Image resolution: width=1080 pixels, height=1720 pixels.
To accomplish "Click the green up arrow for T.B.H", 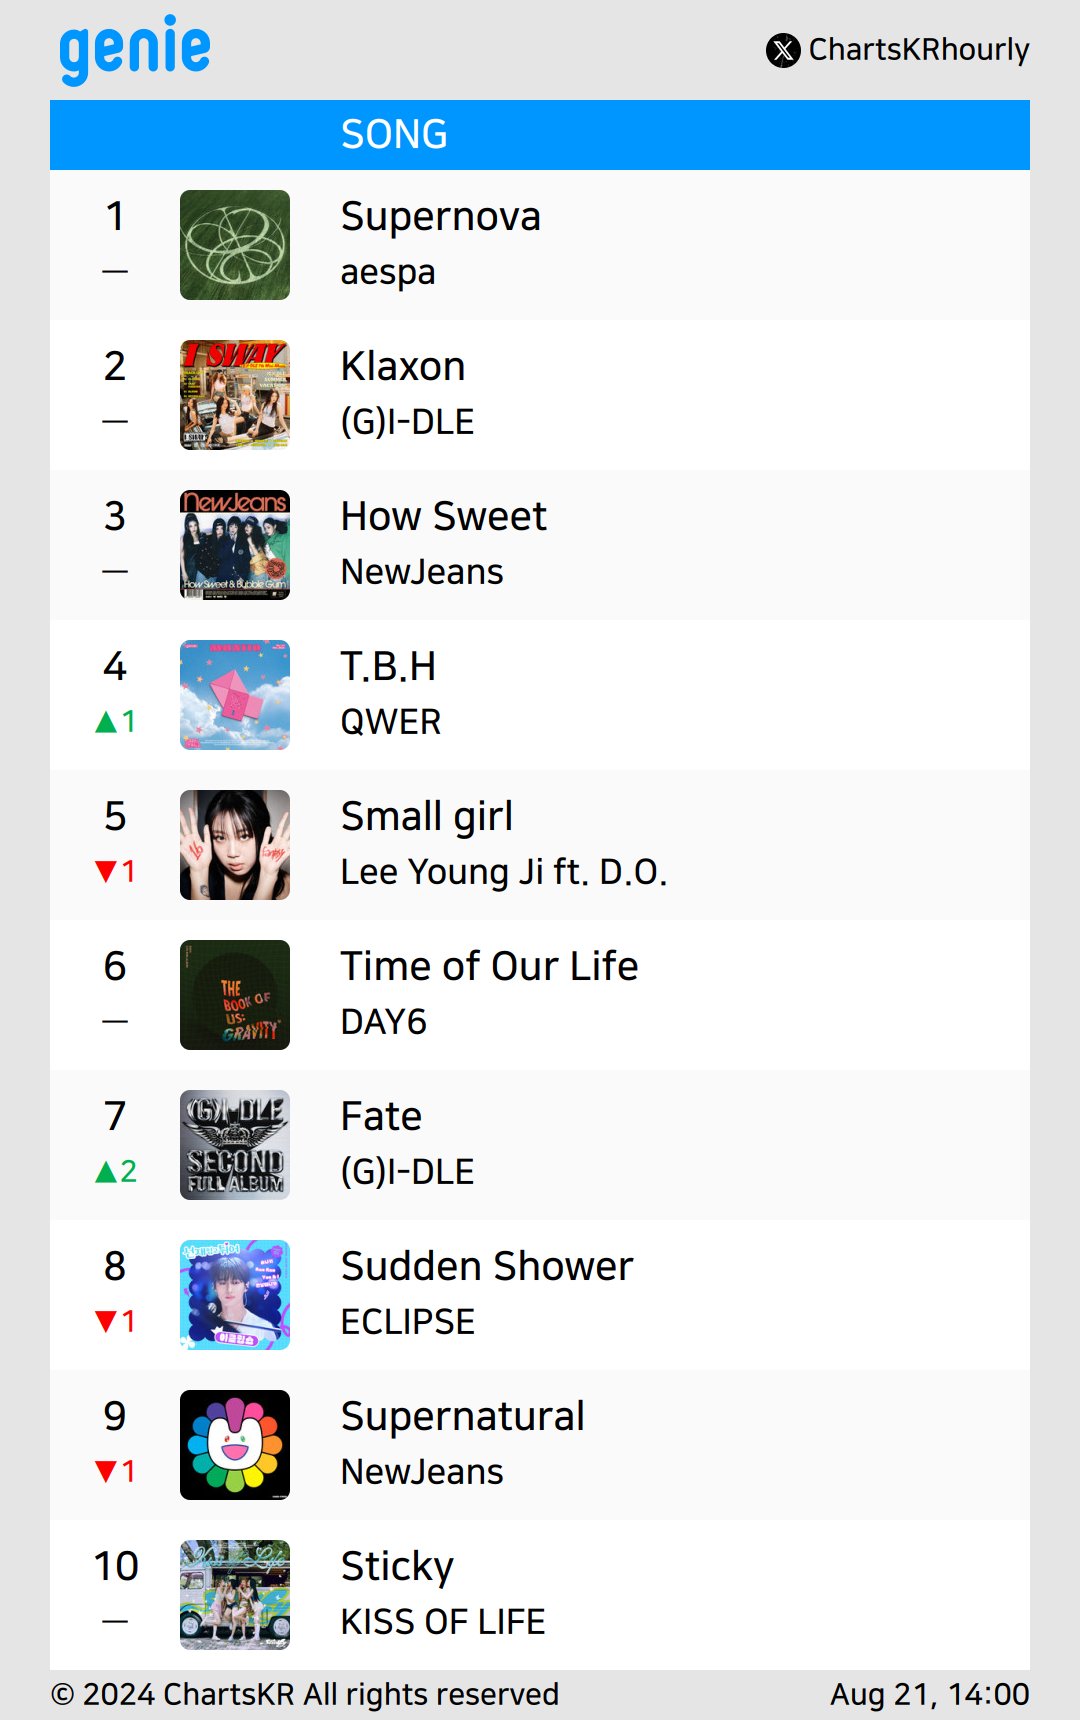I will [x=106, y=721].
